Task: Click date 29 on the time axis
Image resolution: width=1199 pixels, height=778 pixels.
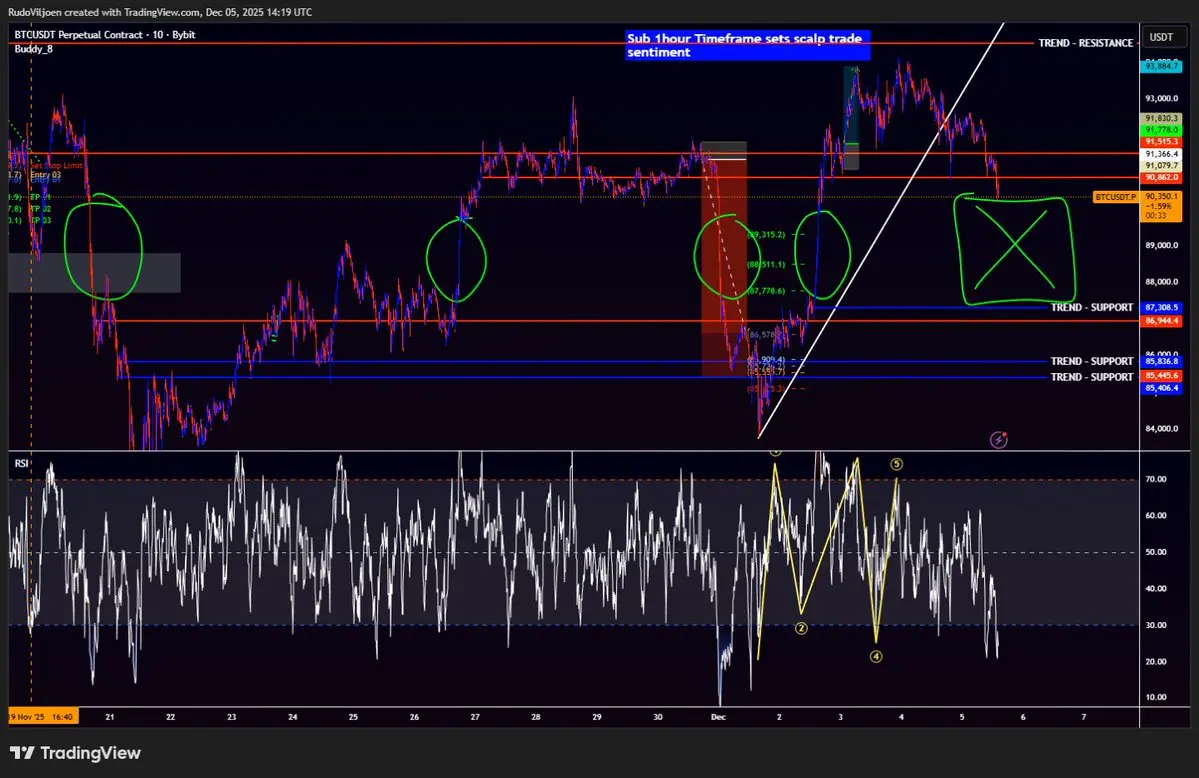Action: [597, 718]
